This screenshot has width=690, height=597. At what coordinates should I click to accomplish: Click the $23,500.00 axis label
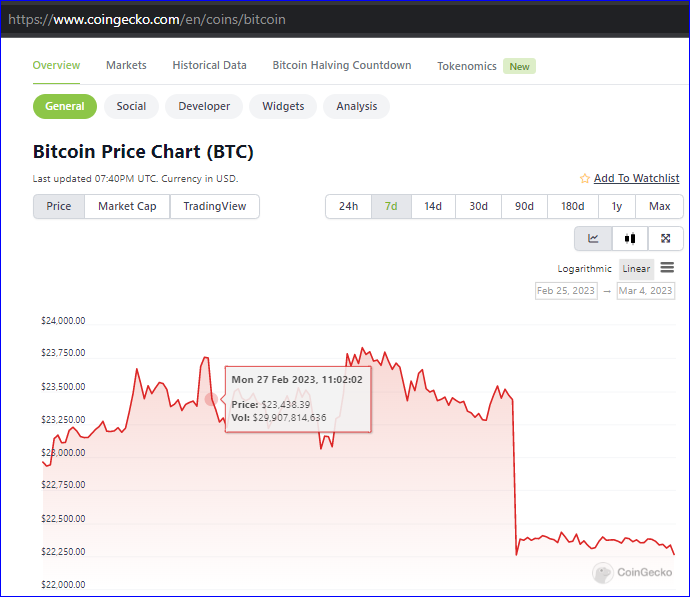(63, 387)
